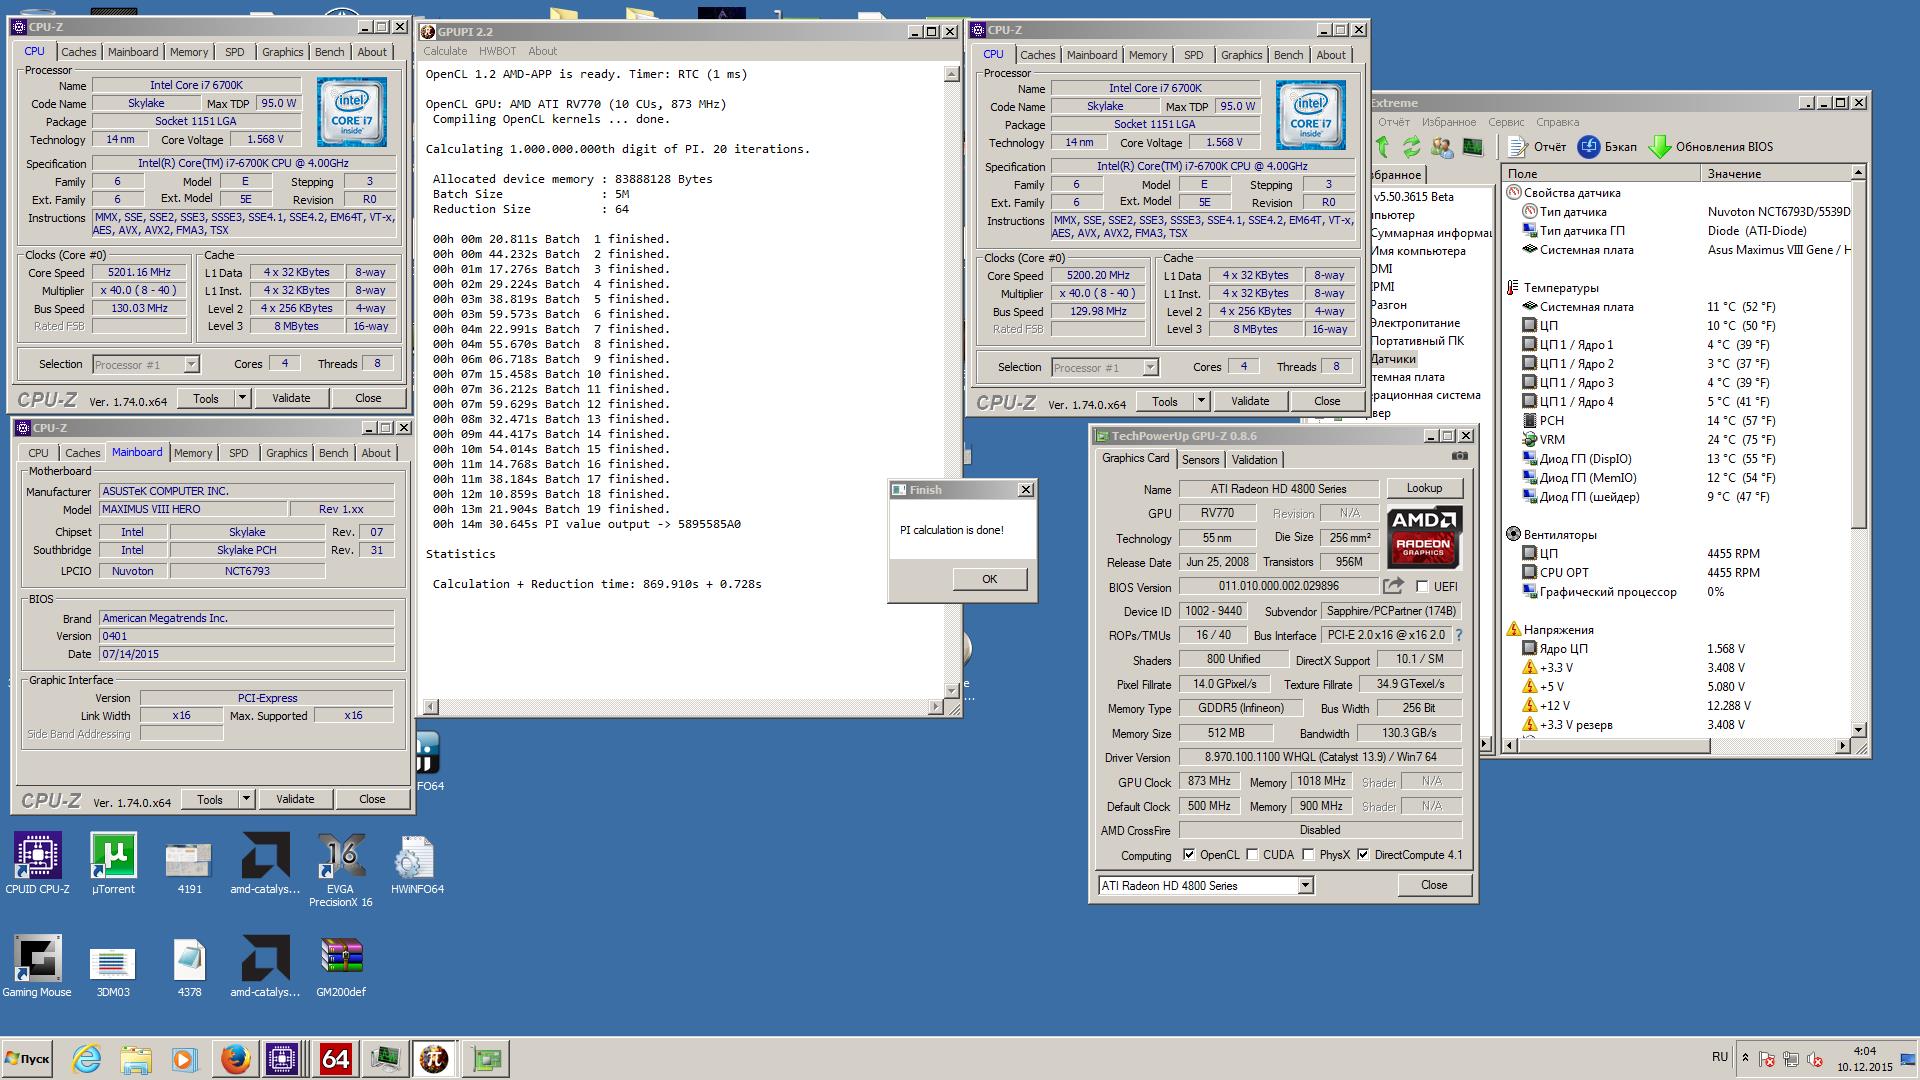Switch to AIDA64 taskbar button
Image resolution: width=1920 pixels, height=1080 pixels.
pyautogui.click(x=335, y=1059)
